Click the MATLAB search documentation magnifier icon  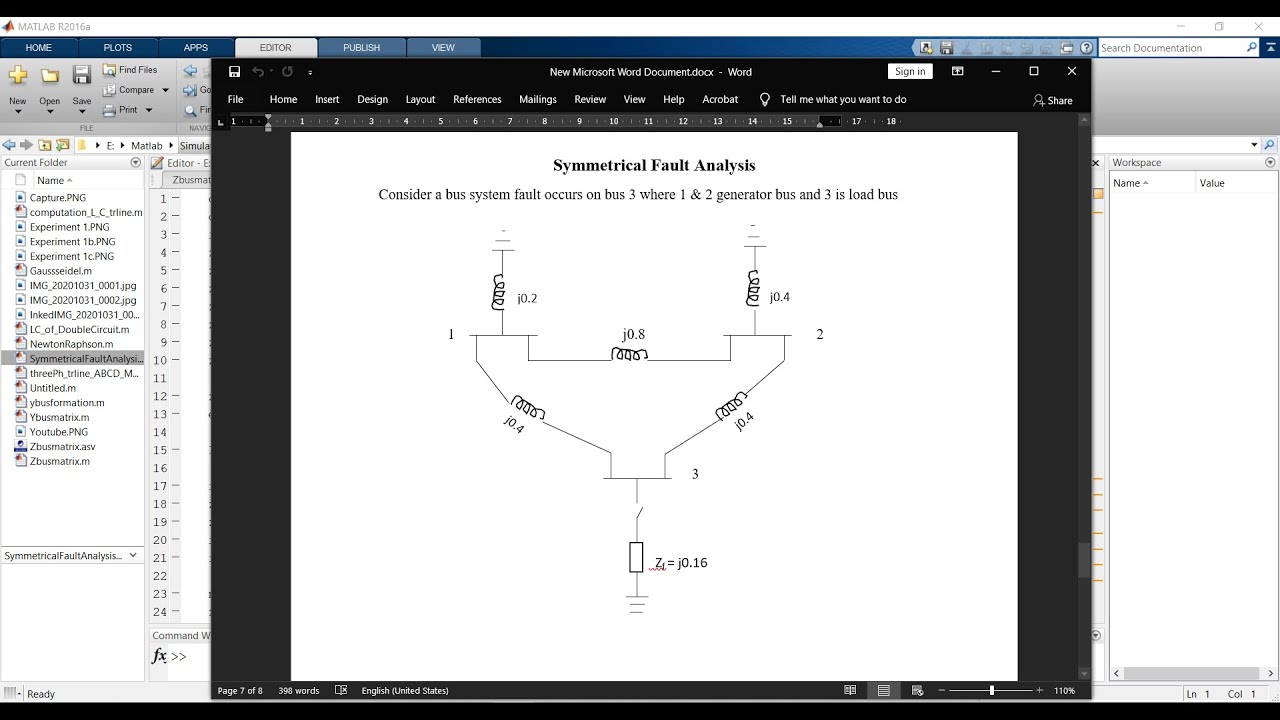click(1251, 48)
